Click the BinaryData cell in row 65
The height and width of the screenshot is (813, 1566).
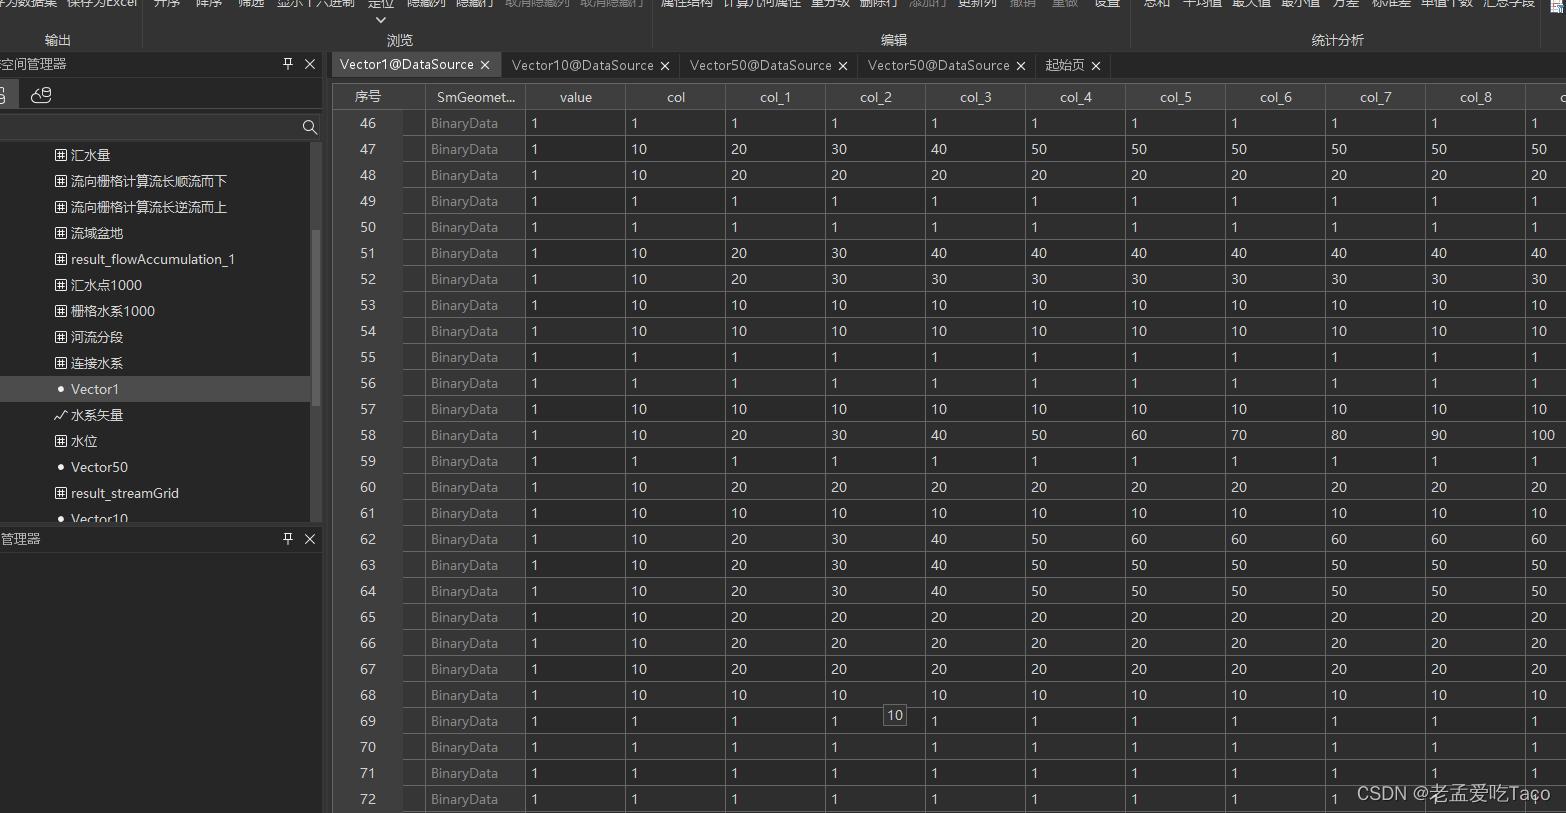click(476, 617)
